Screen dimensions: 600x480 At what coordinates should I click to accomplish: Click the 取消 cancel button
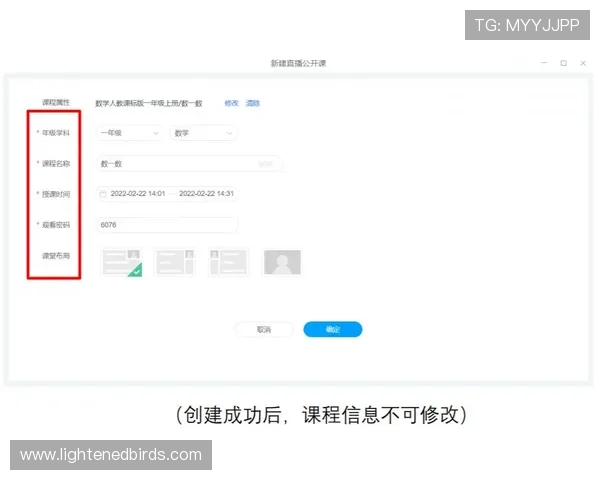pos(264,329)
